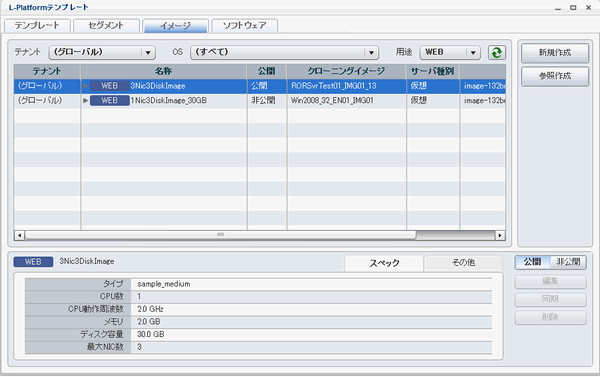This screenshot has width=600, height=377.
Task: Set image to 公開 toggle
Action: 533,262
